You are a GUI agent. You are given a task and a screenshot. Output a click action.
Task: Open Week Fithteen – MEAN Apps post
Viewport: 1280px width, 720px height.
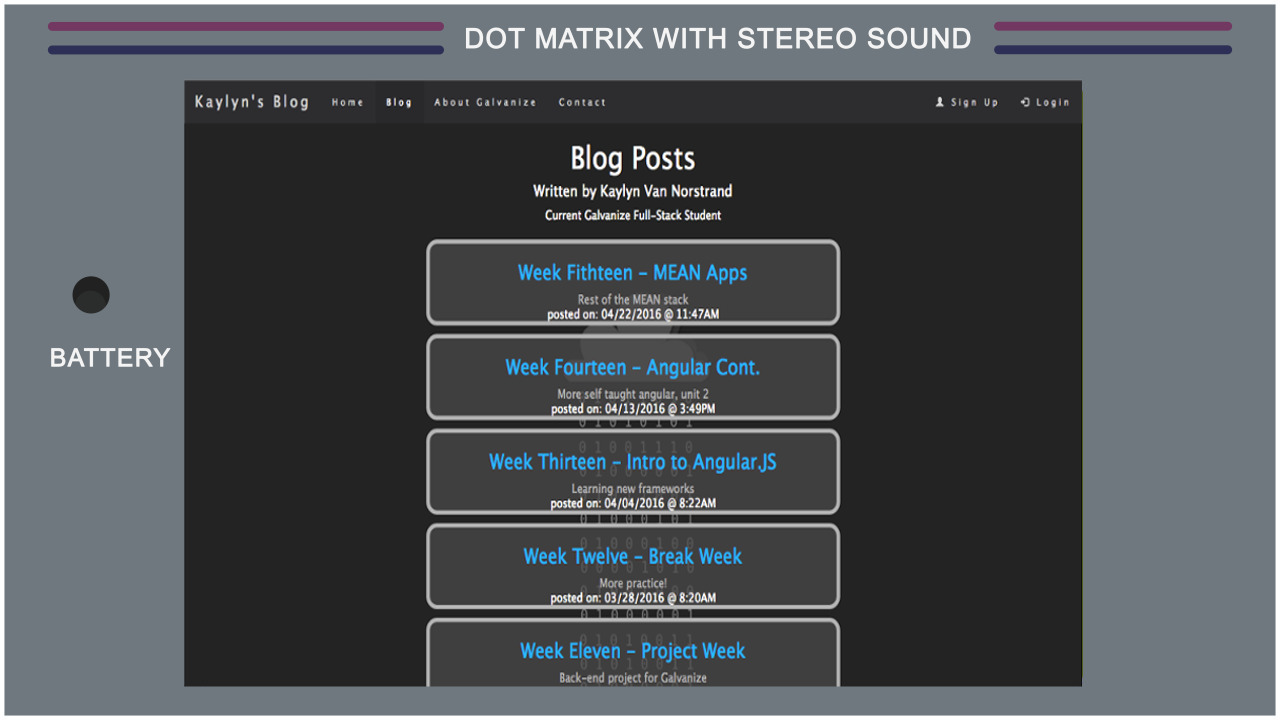(632, 273)
